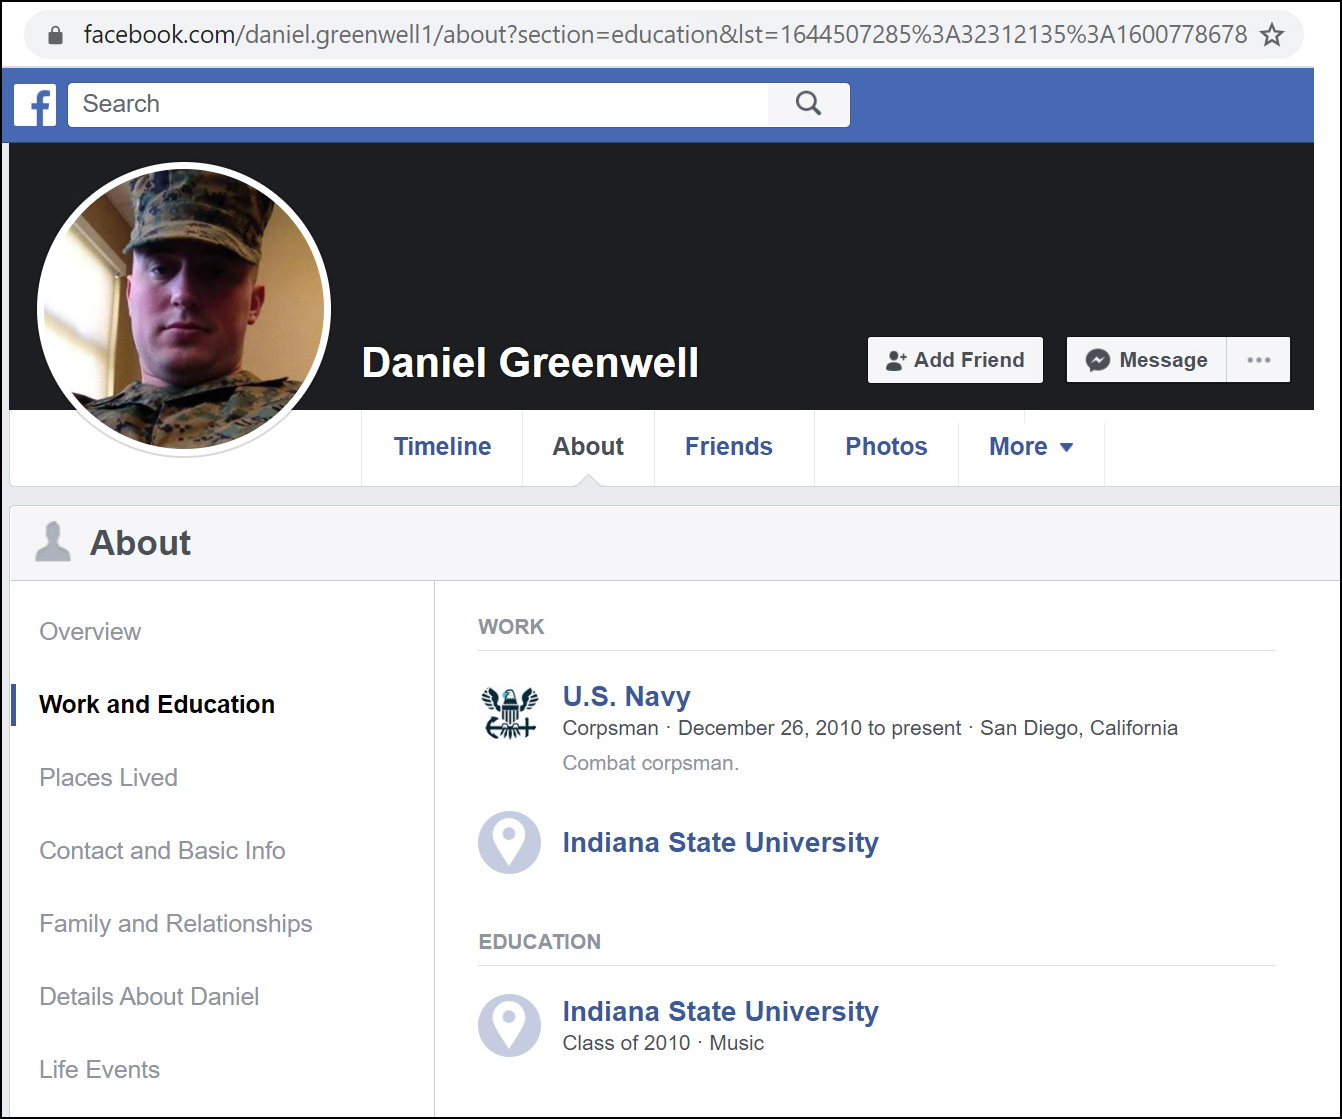
Task: Select Places Lived in the sidebar
Action: [x=108, y=777]
